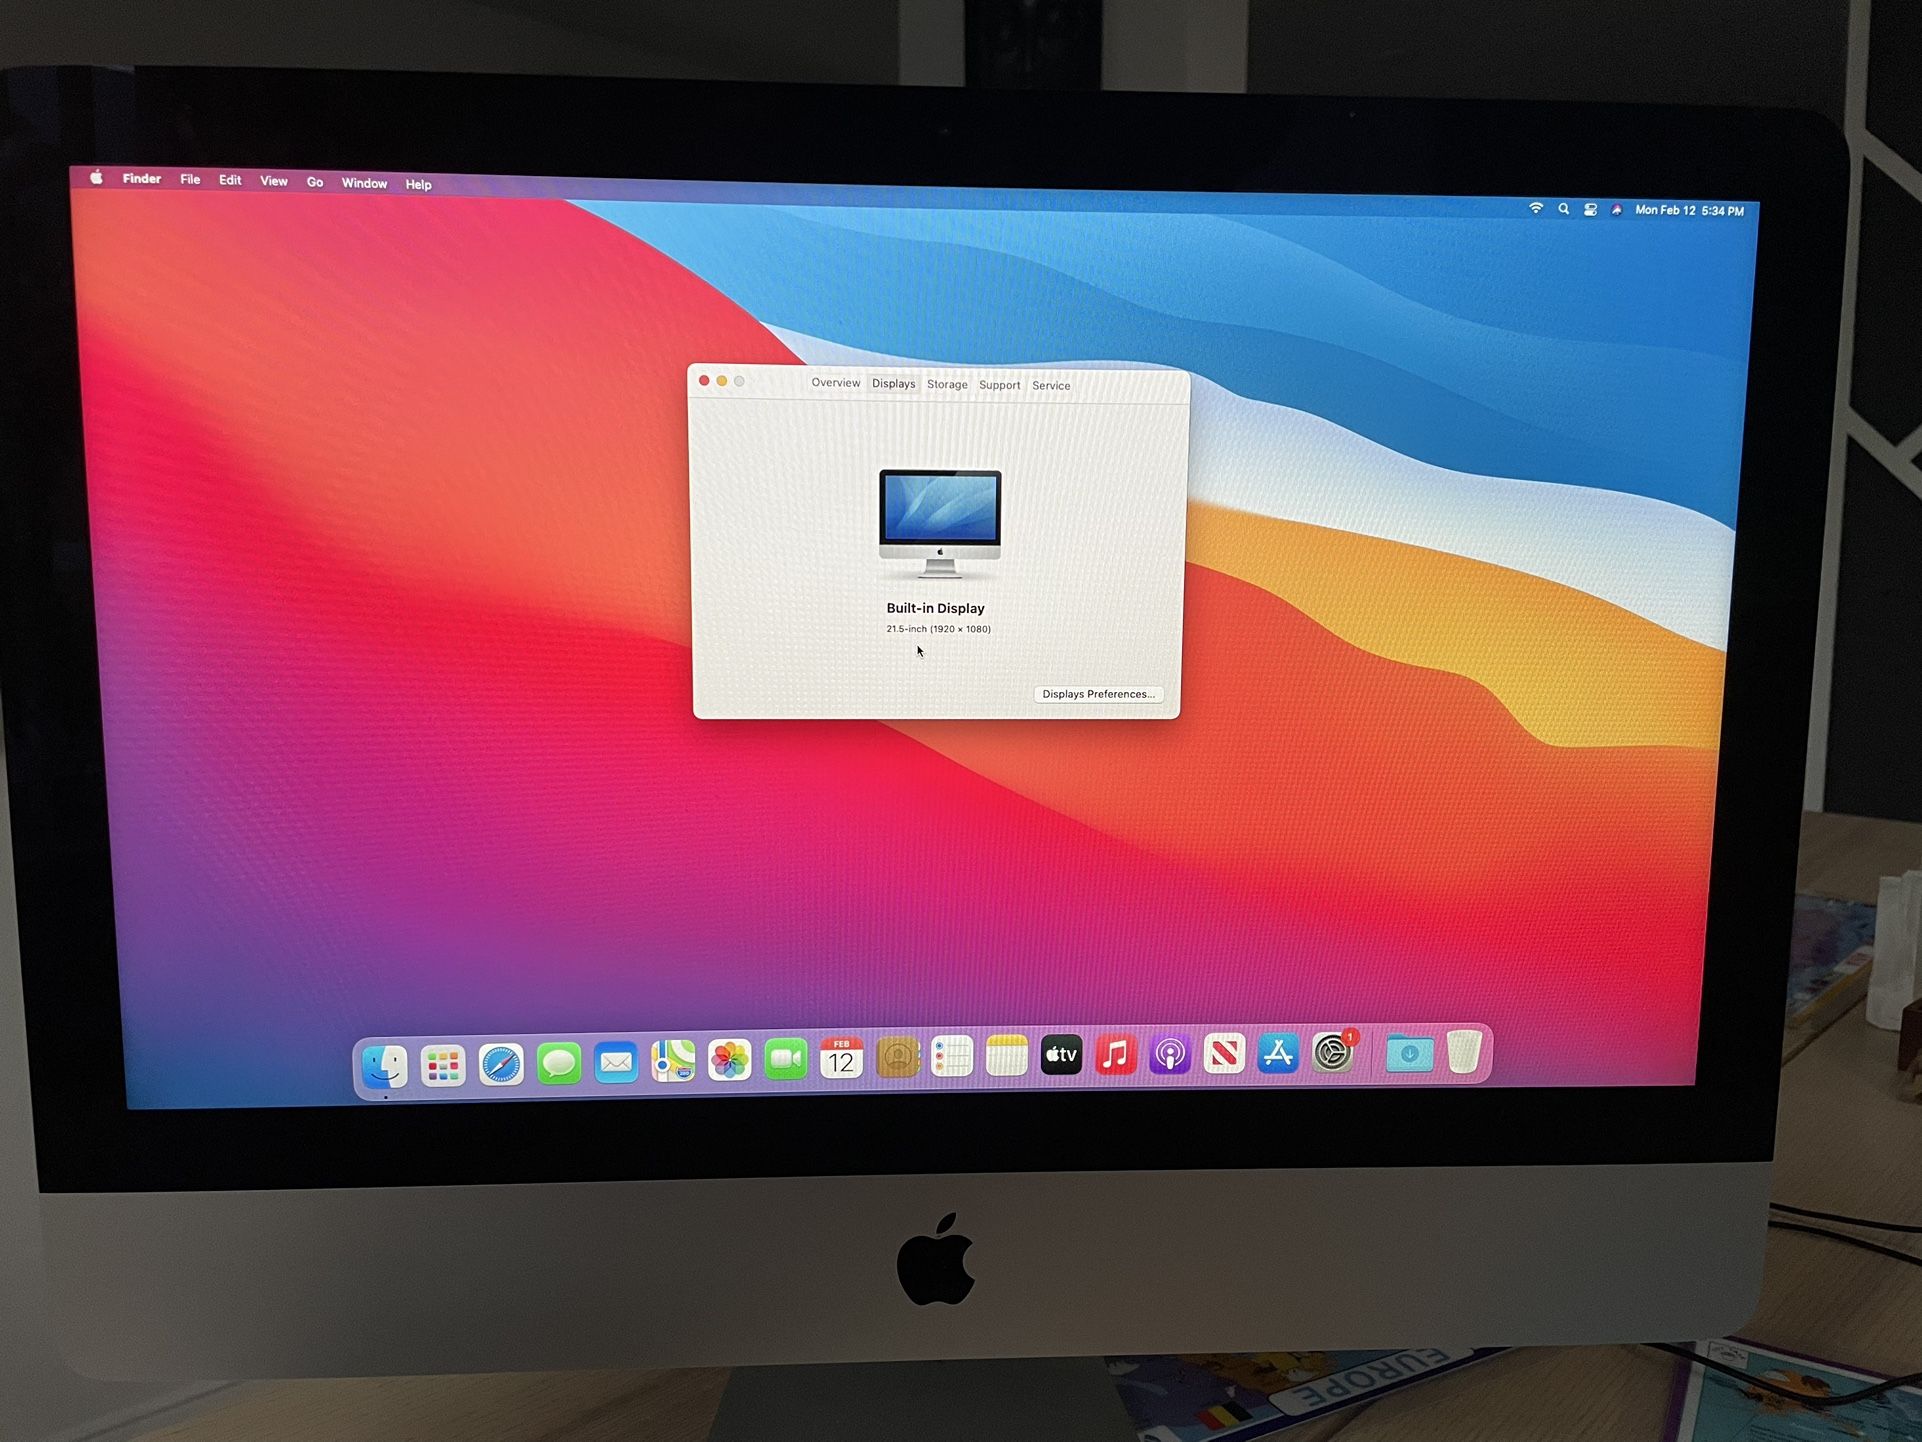
Task: Open FaceTime in the Dock
Action: pyautogui.click(x=786, y=1059)
